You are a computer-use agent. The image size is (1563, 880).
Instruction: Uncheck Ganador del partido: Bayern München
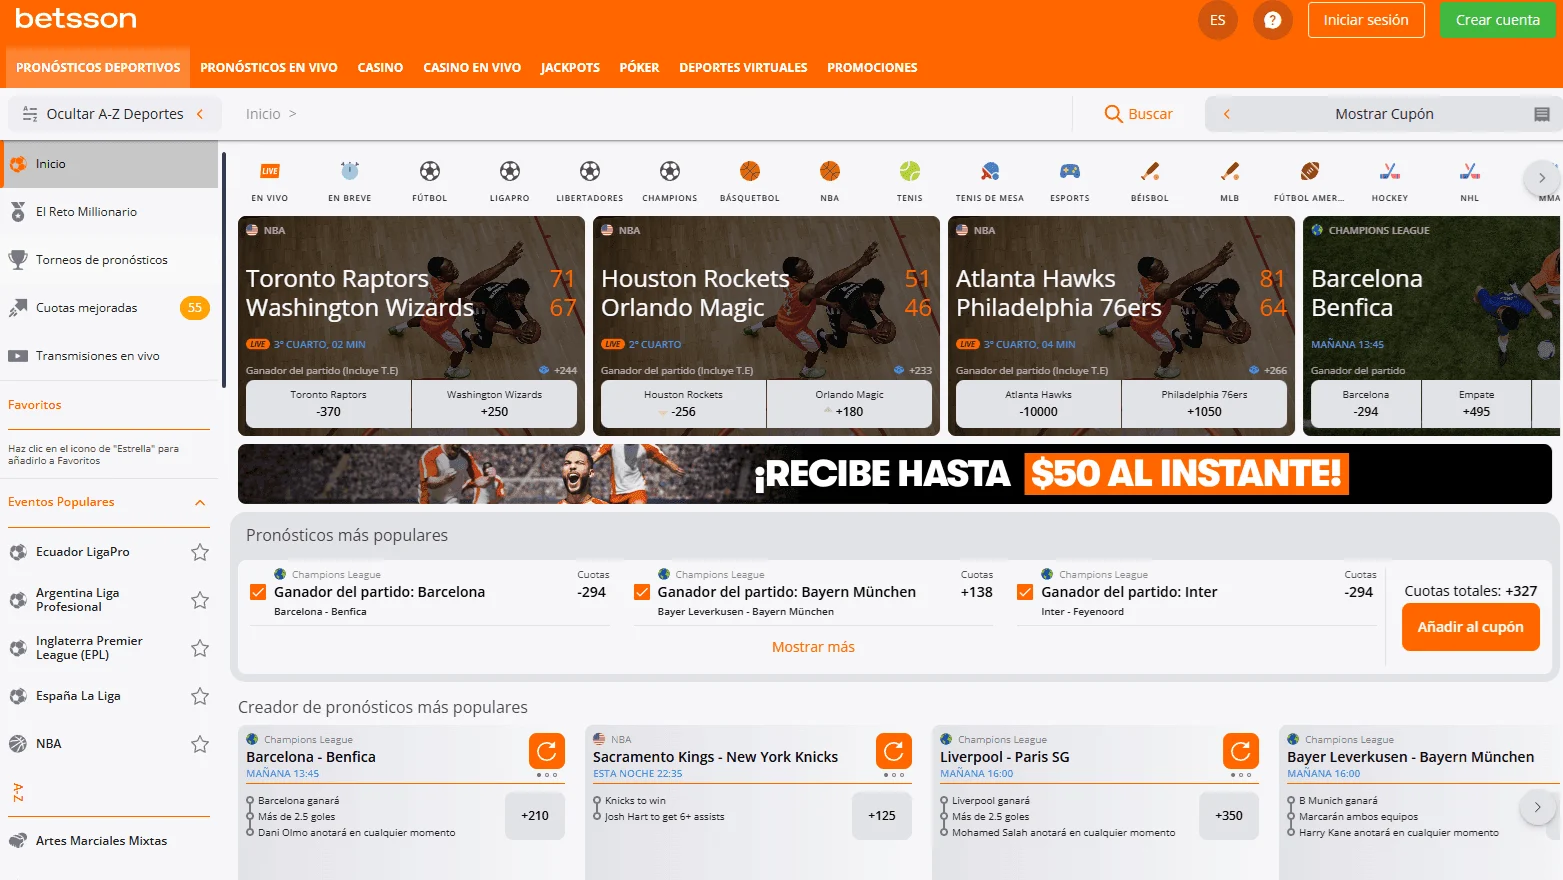[x=642, y=592]
